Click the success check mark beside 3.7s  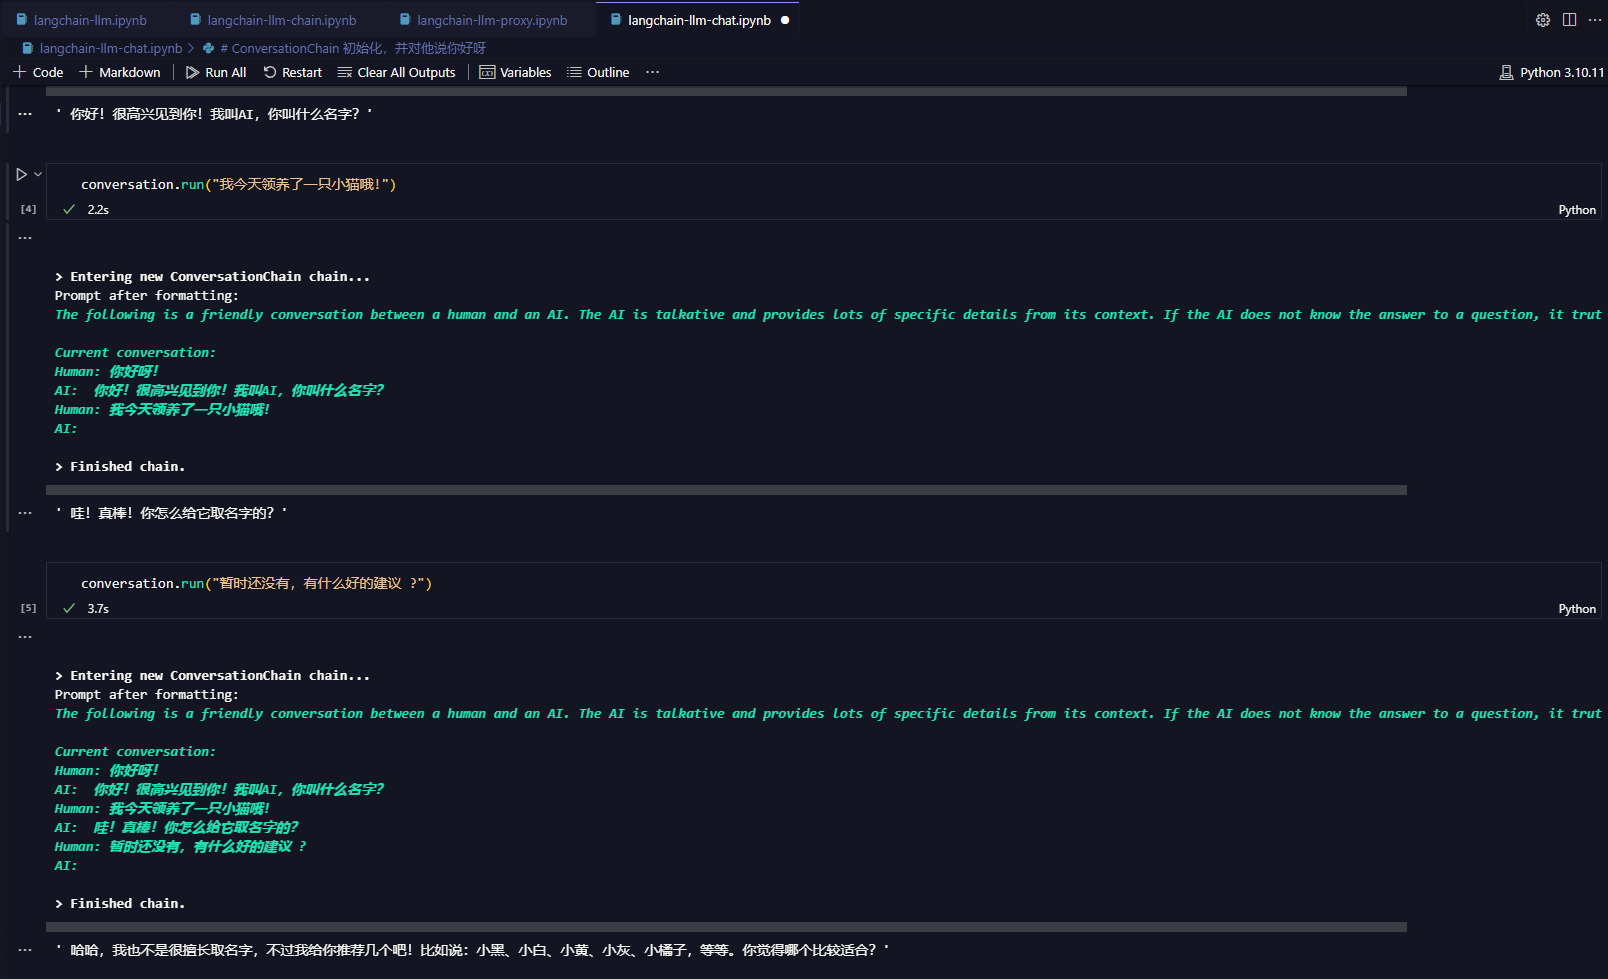pyautogui.click(x=69, y=608)
